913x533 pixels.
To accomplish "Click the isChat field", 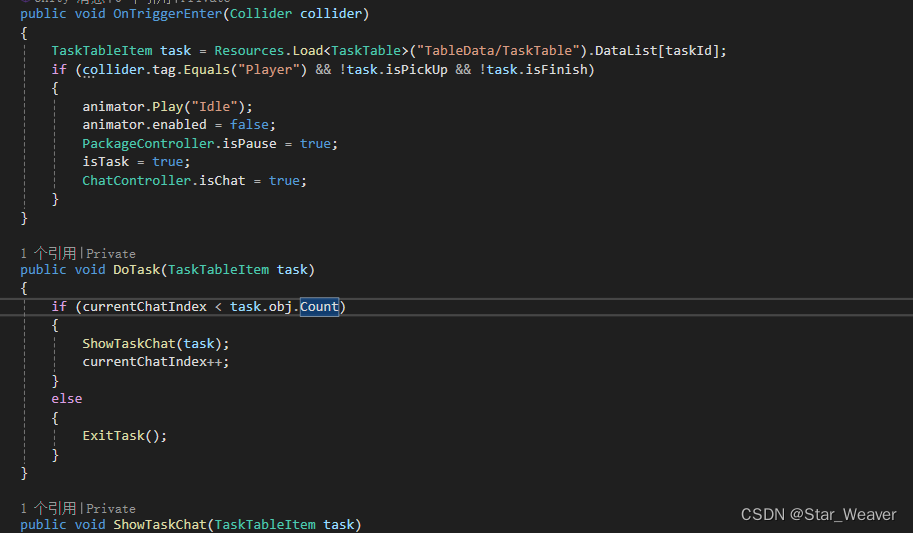I will click(222, 181).
